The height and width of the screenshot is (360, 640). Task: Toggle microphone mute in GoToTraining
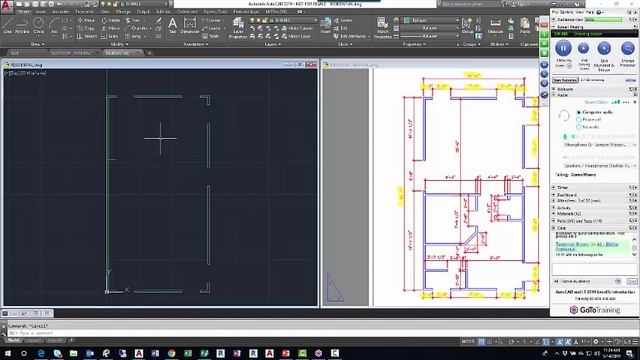[x=565, y=136]
